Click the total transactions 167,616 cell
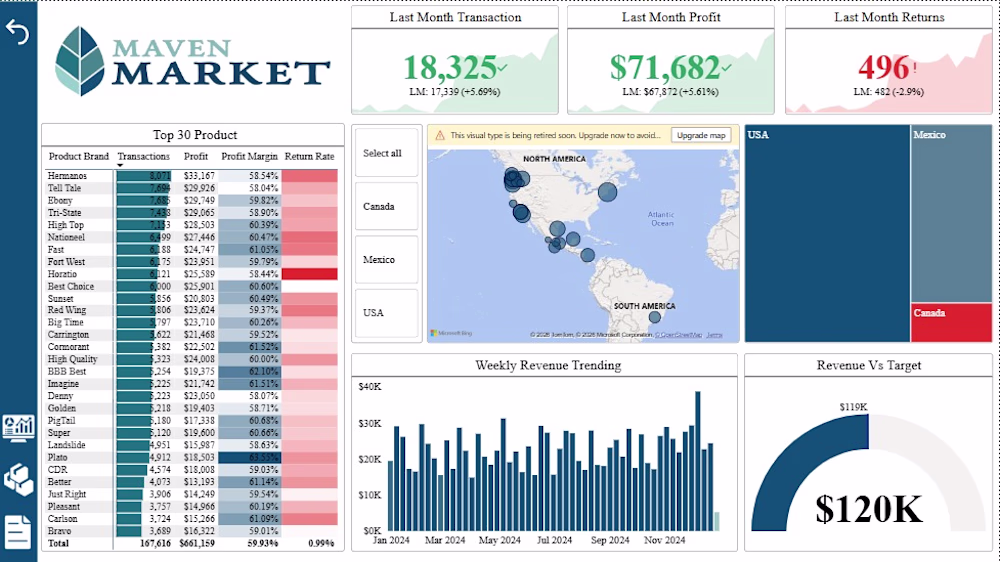This screenshot has height=562, width=1000. pyautogui.click(x=155, y=544)
